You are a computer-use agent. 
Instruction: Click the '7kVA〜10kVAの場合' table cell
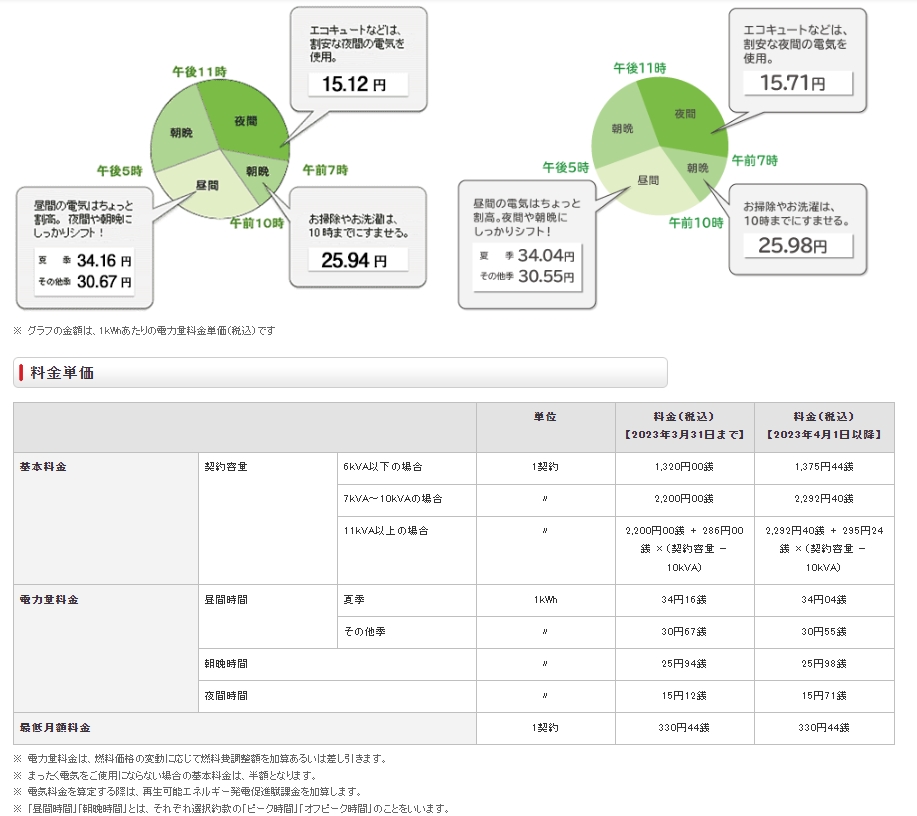point(406,500)
